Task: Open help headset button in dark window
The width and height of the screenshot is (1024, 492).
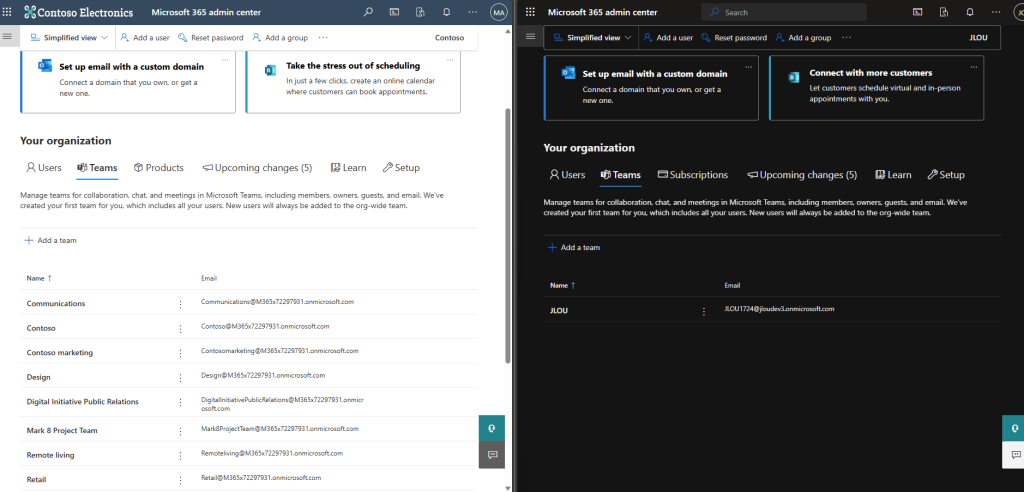Action: pos(1015,429)
